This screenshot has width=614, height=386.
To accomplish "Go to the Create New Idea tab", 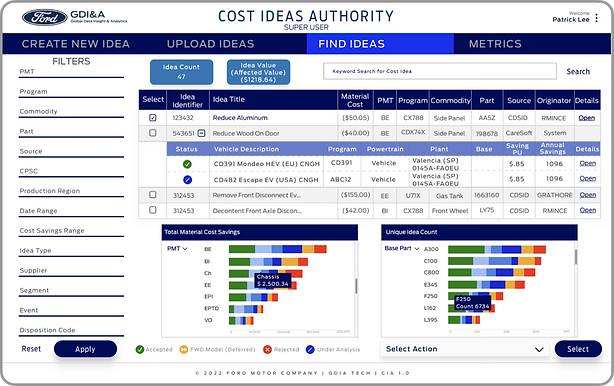I will [x=76, y=44].
